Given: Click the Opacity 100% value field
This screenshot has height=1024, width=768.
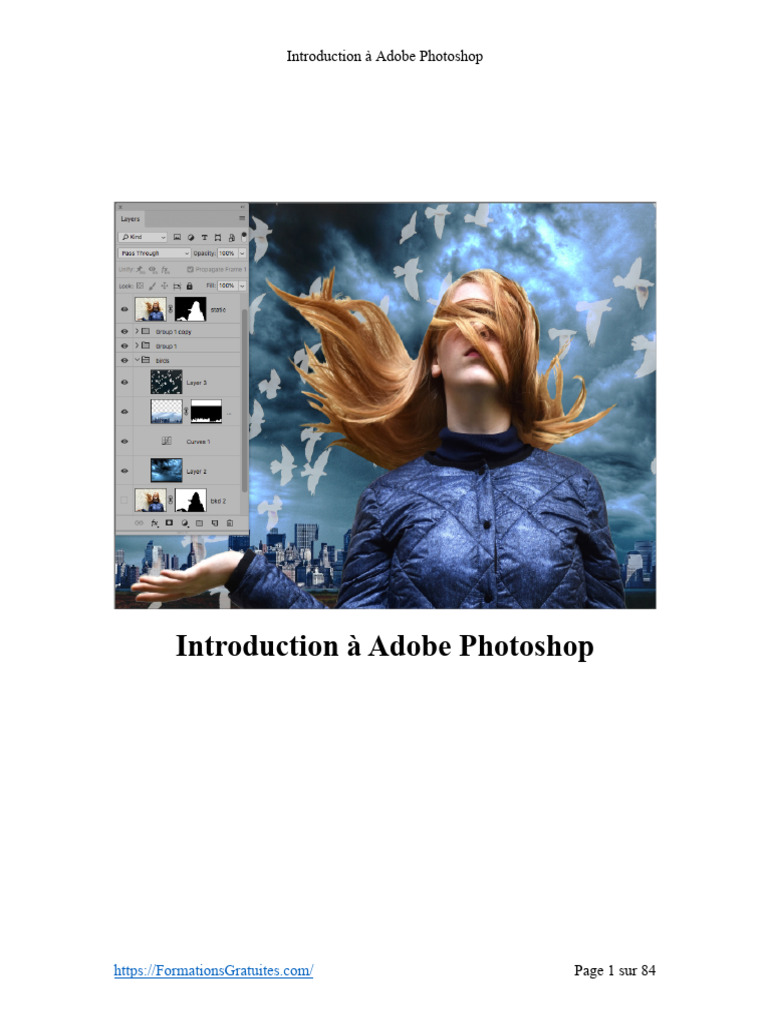Looking at the screenshot, I should pyautogui.click(x=227, y=253).
